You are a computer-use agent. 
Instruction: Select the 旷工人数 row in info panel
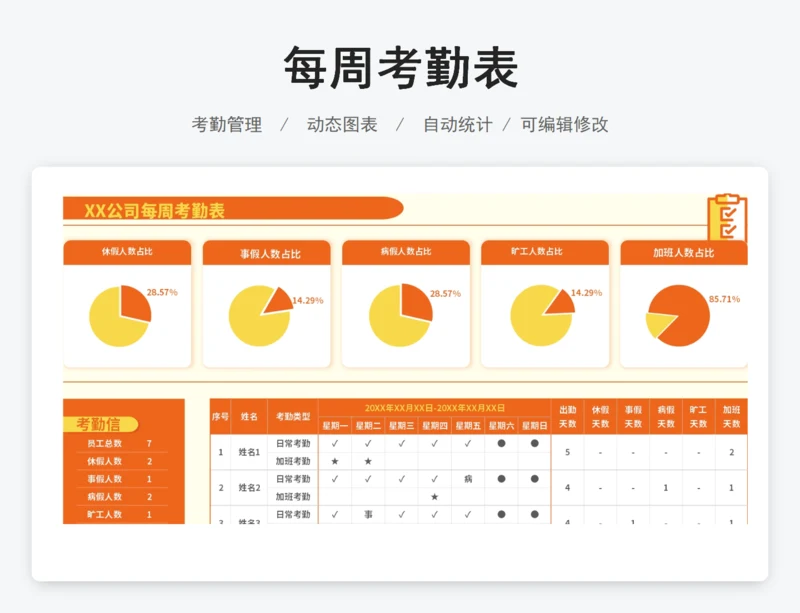click(123, 514)
